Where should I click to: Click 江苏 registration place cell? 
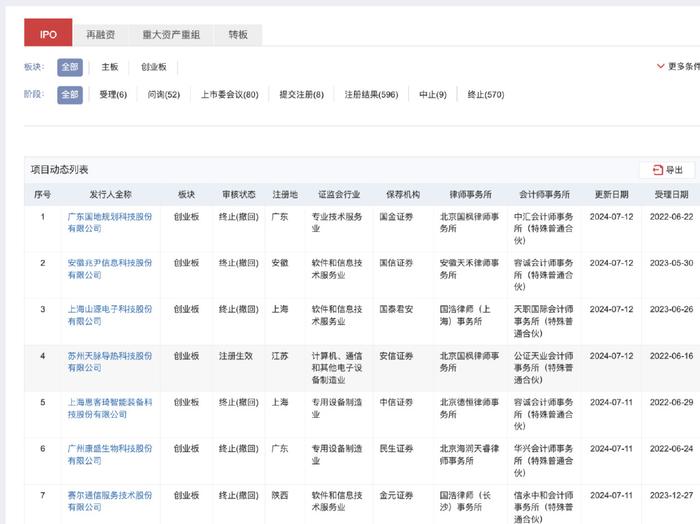[280, 356]
